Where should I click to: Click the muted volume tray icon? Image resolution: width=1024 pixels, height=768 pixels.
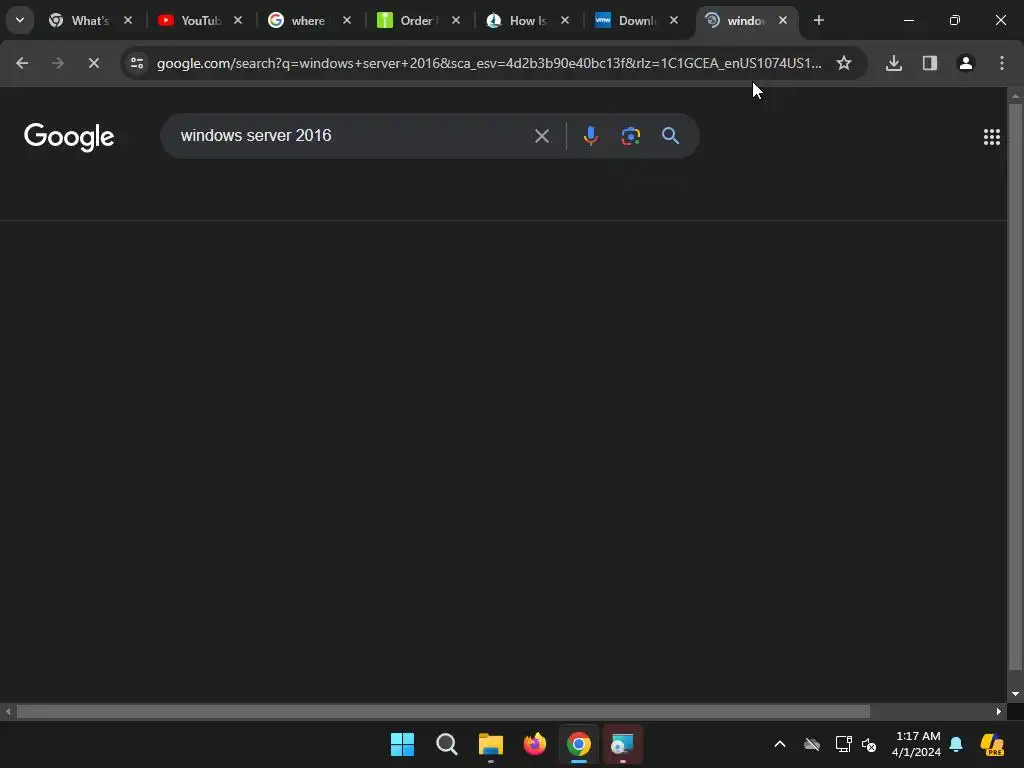[x=869, y=744]
